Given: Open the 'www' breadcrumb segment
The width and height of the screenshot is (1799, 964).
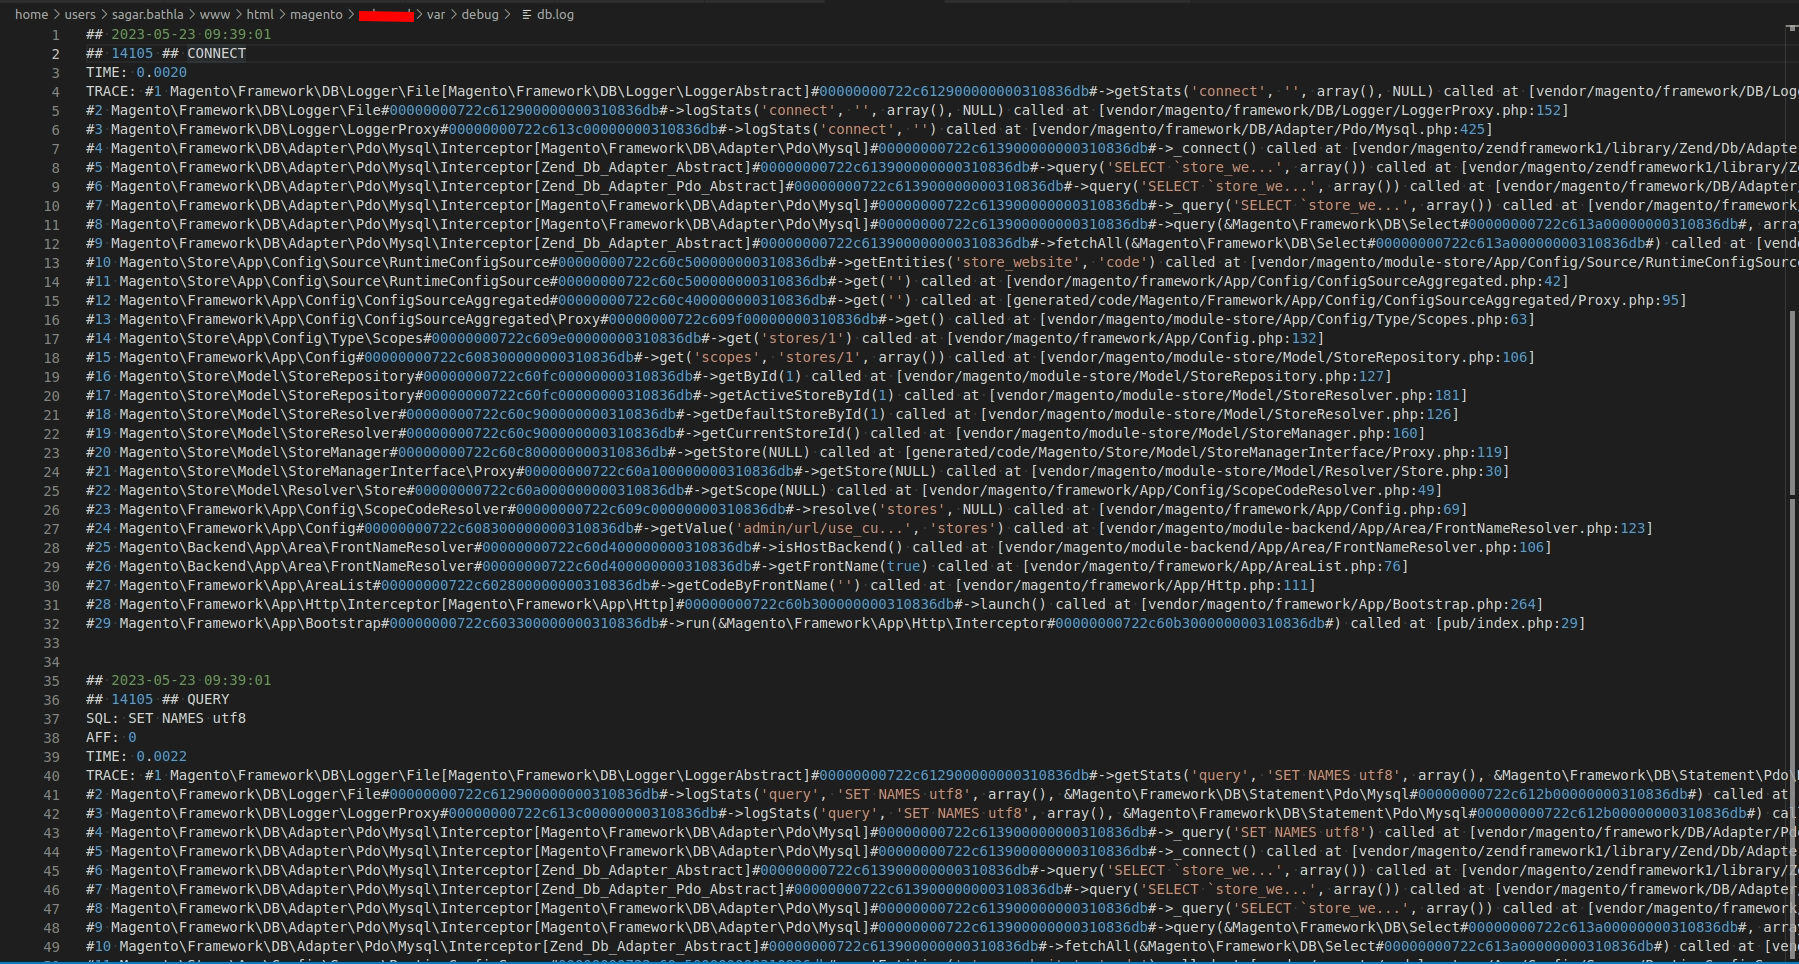Looking at the screenshot, I should [x=215, y=15].
